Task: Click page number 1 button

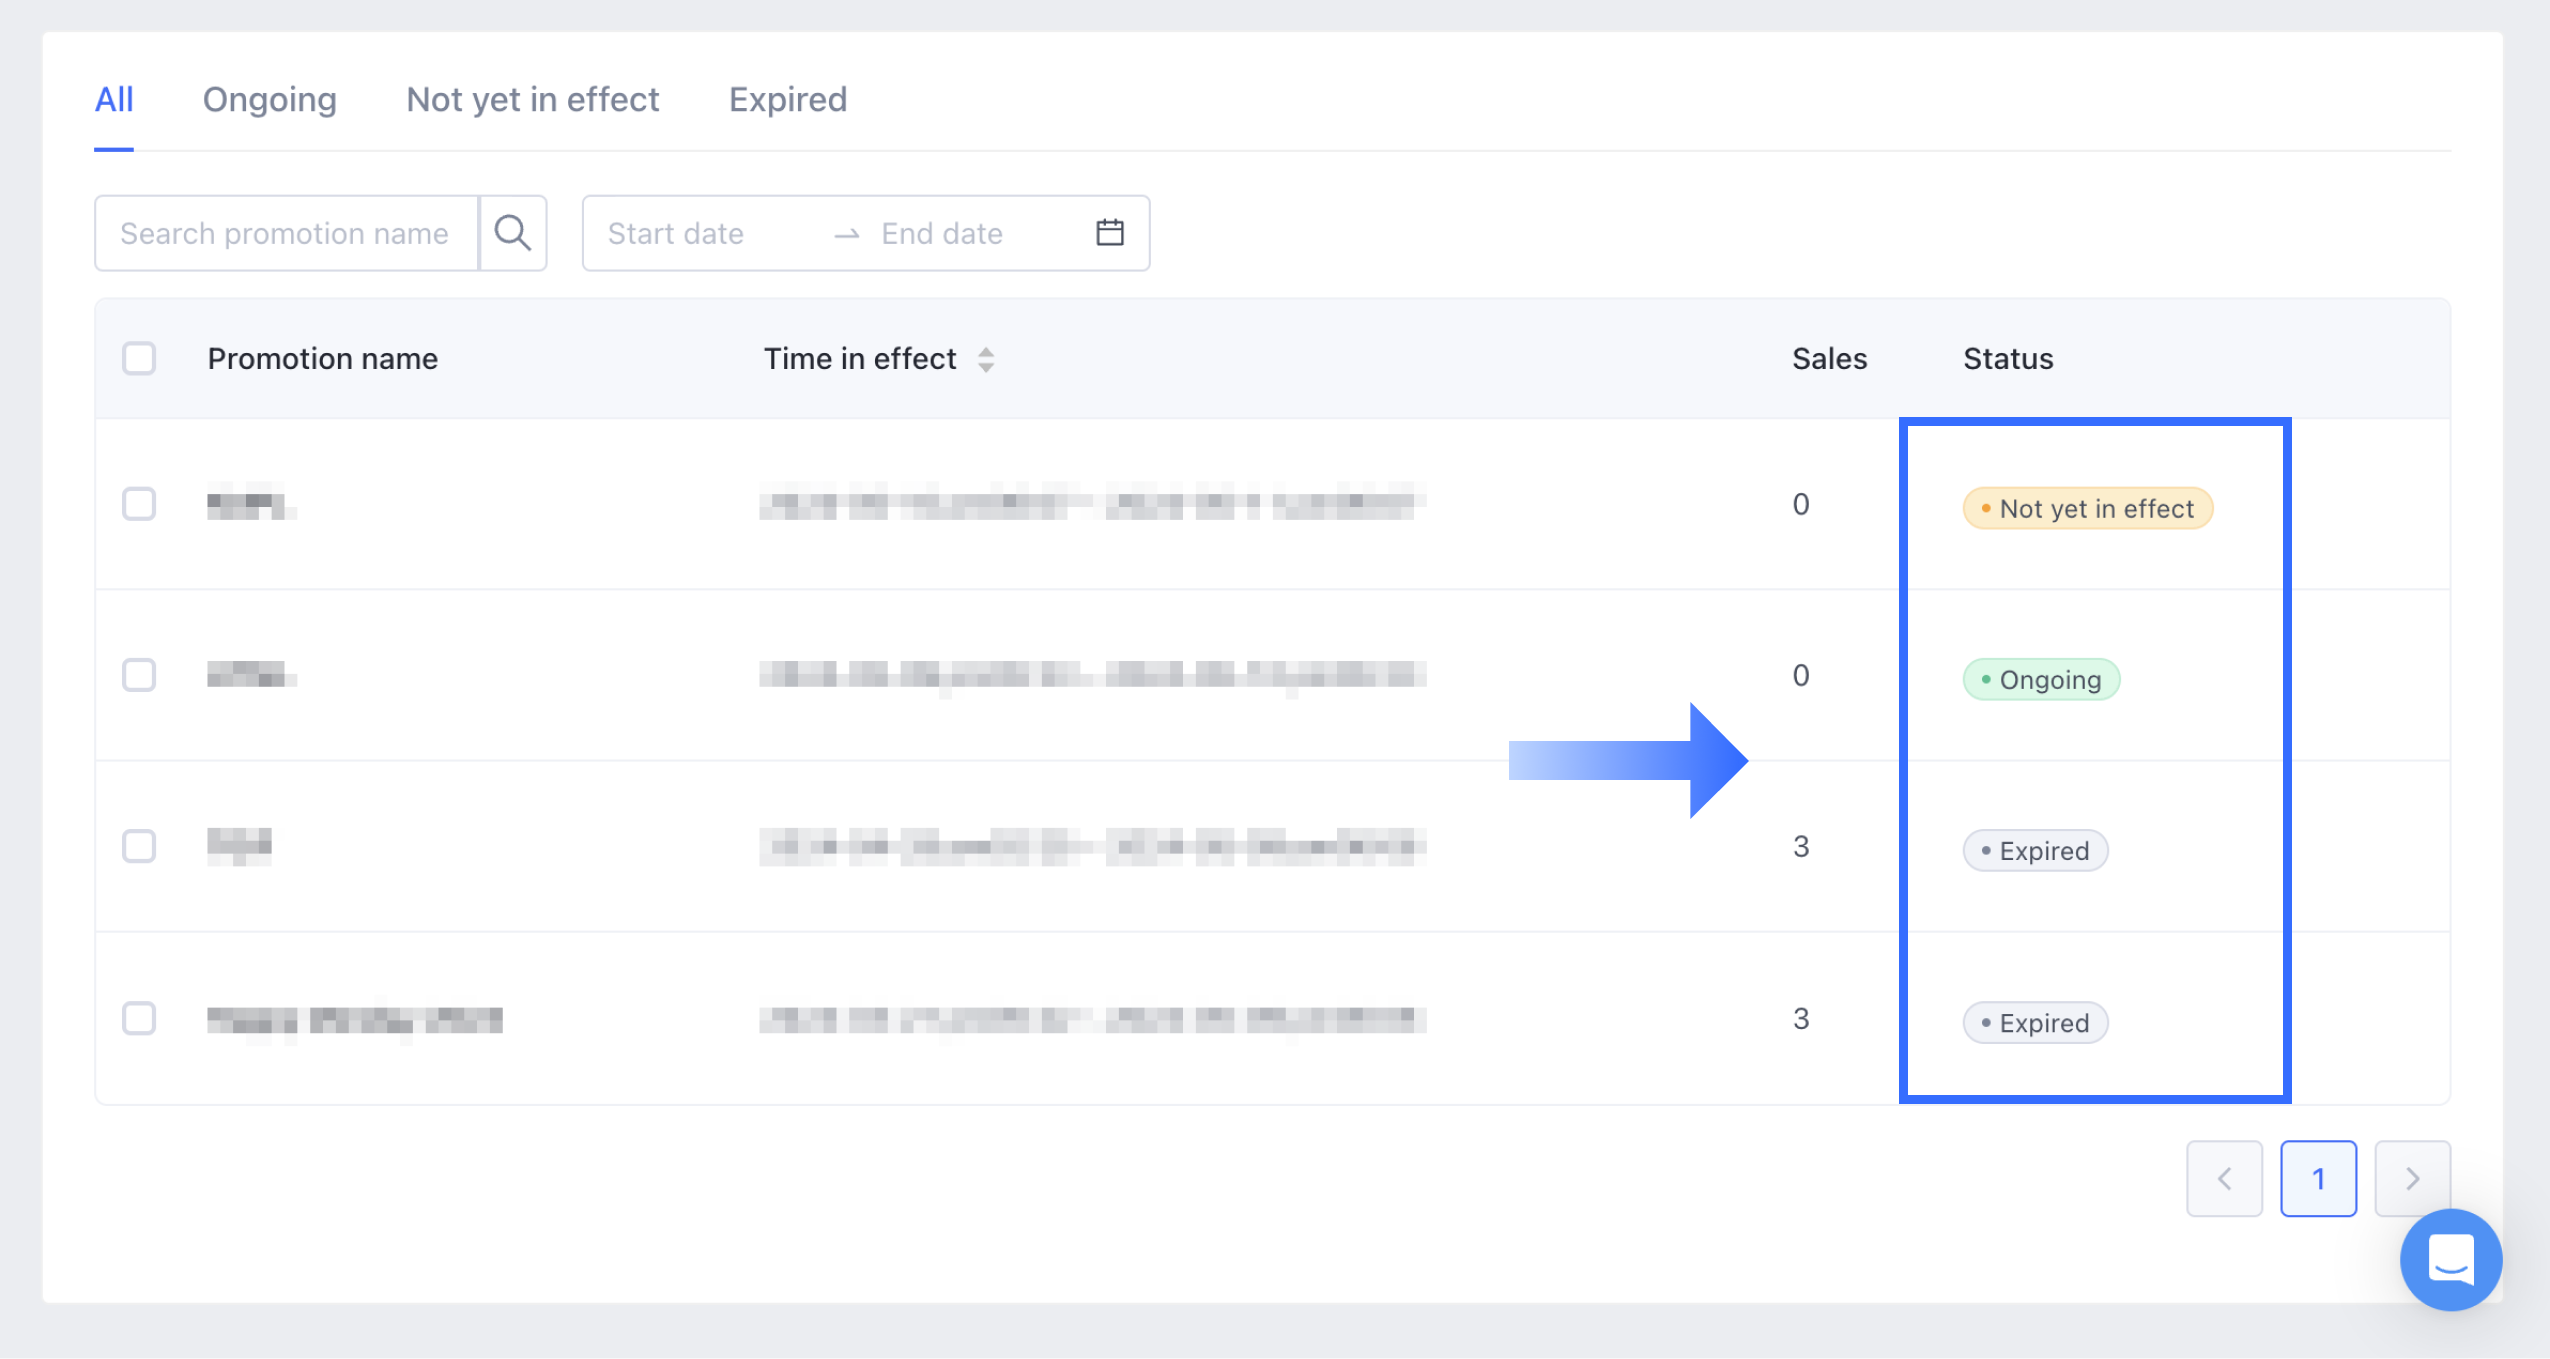Action: (x=2318, y=1178)
